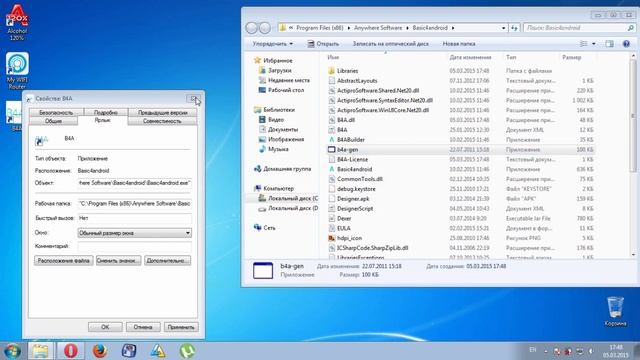Click the Program Files (x86) breadcrumb segment
This screenshot has width=640, height=360.
pos(320,28)
